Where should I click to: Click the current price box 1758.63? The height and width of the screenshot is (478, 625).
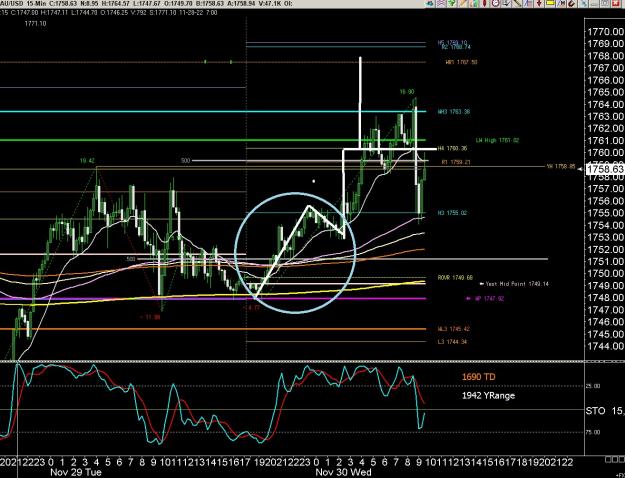[x=605, y=169]
